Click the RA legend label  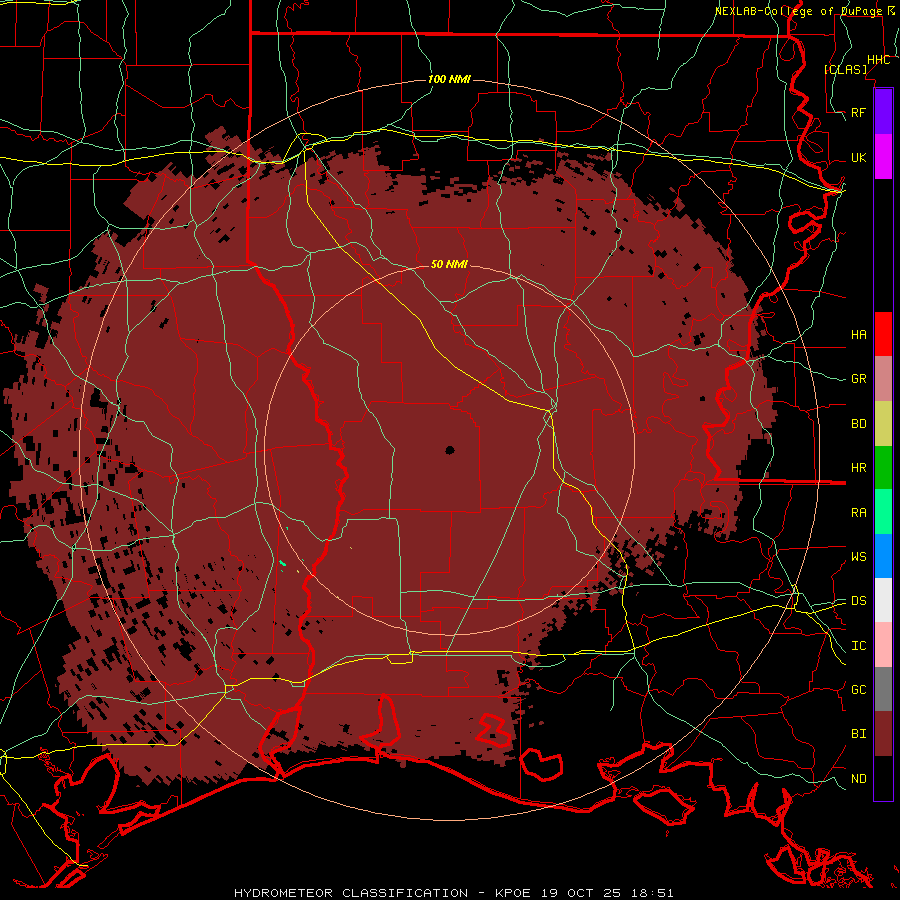point(858,513)
